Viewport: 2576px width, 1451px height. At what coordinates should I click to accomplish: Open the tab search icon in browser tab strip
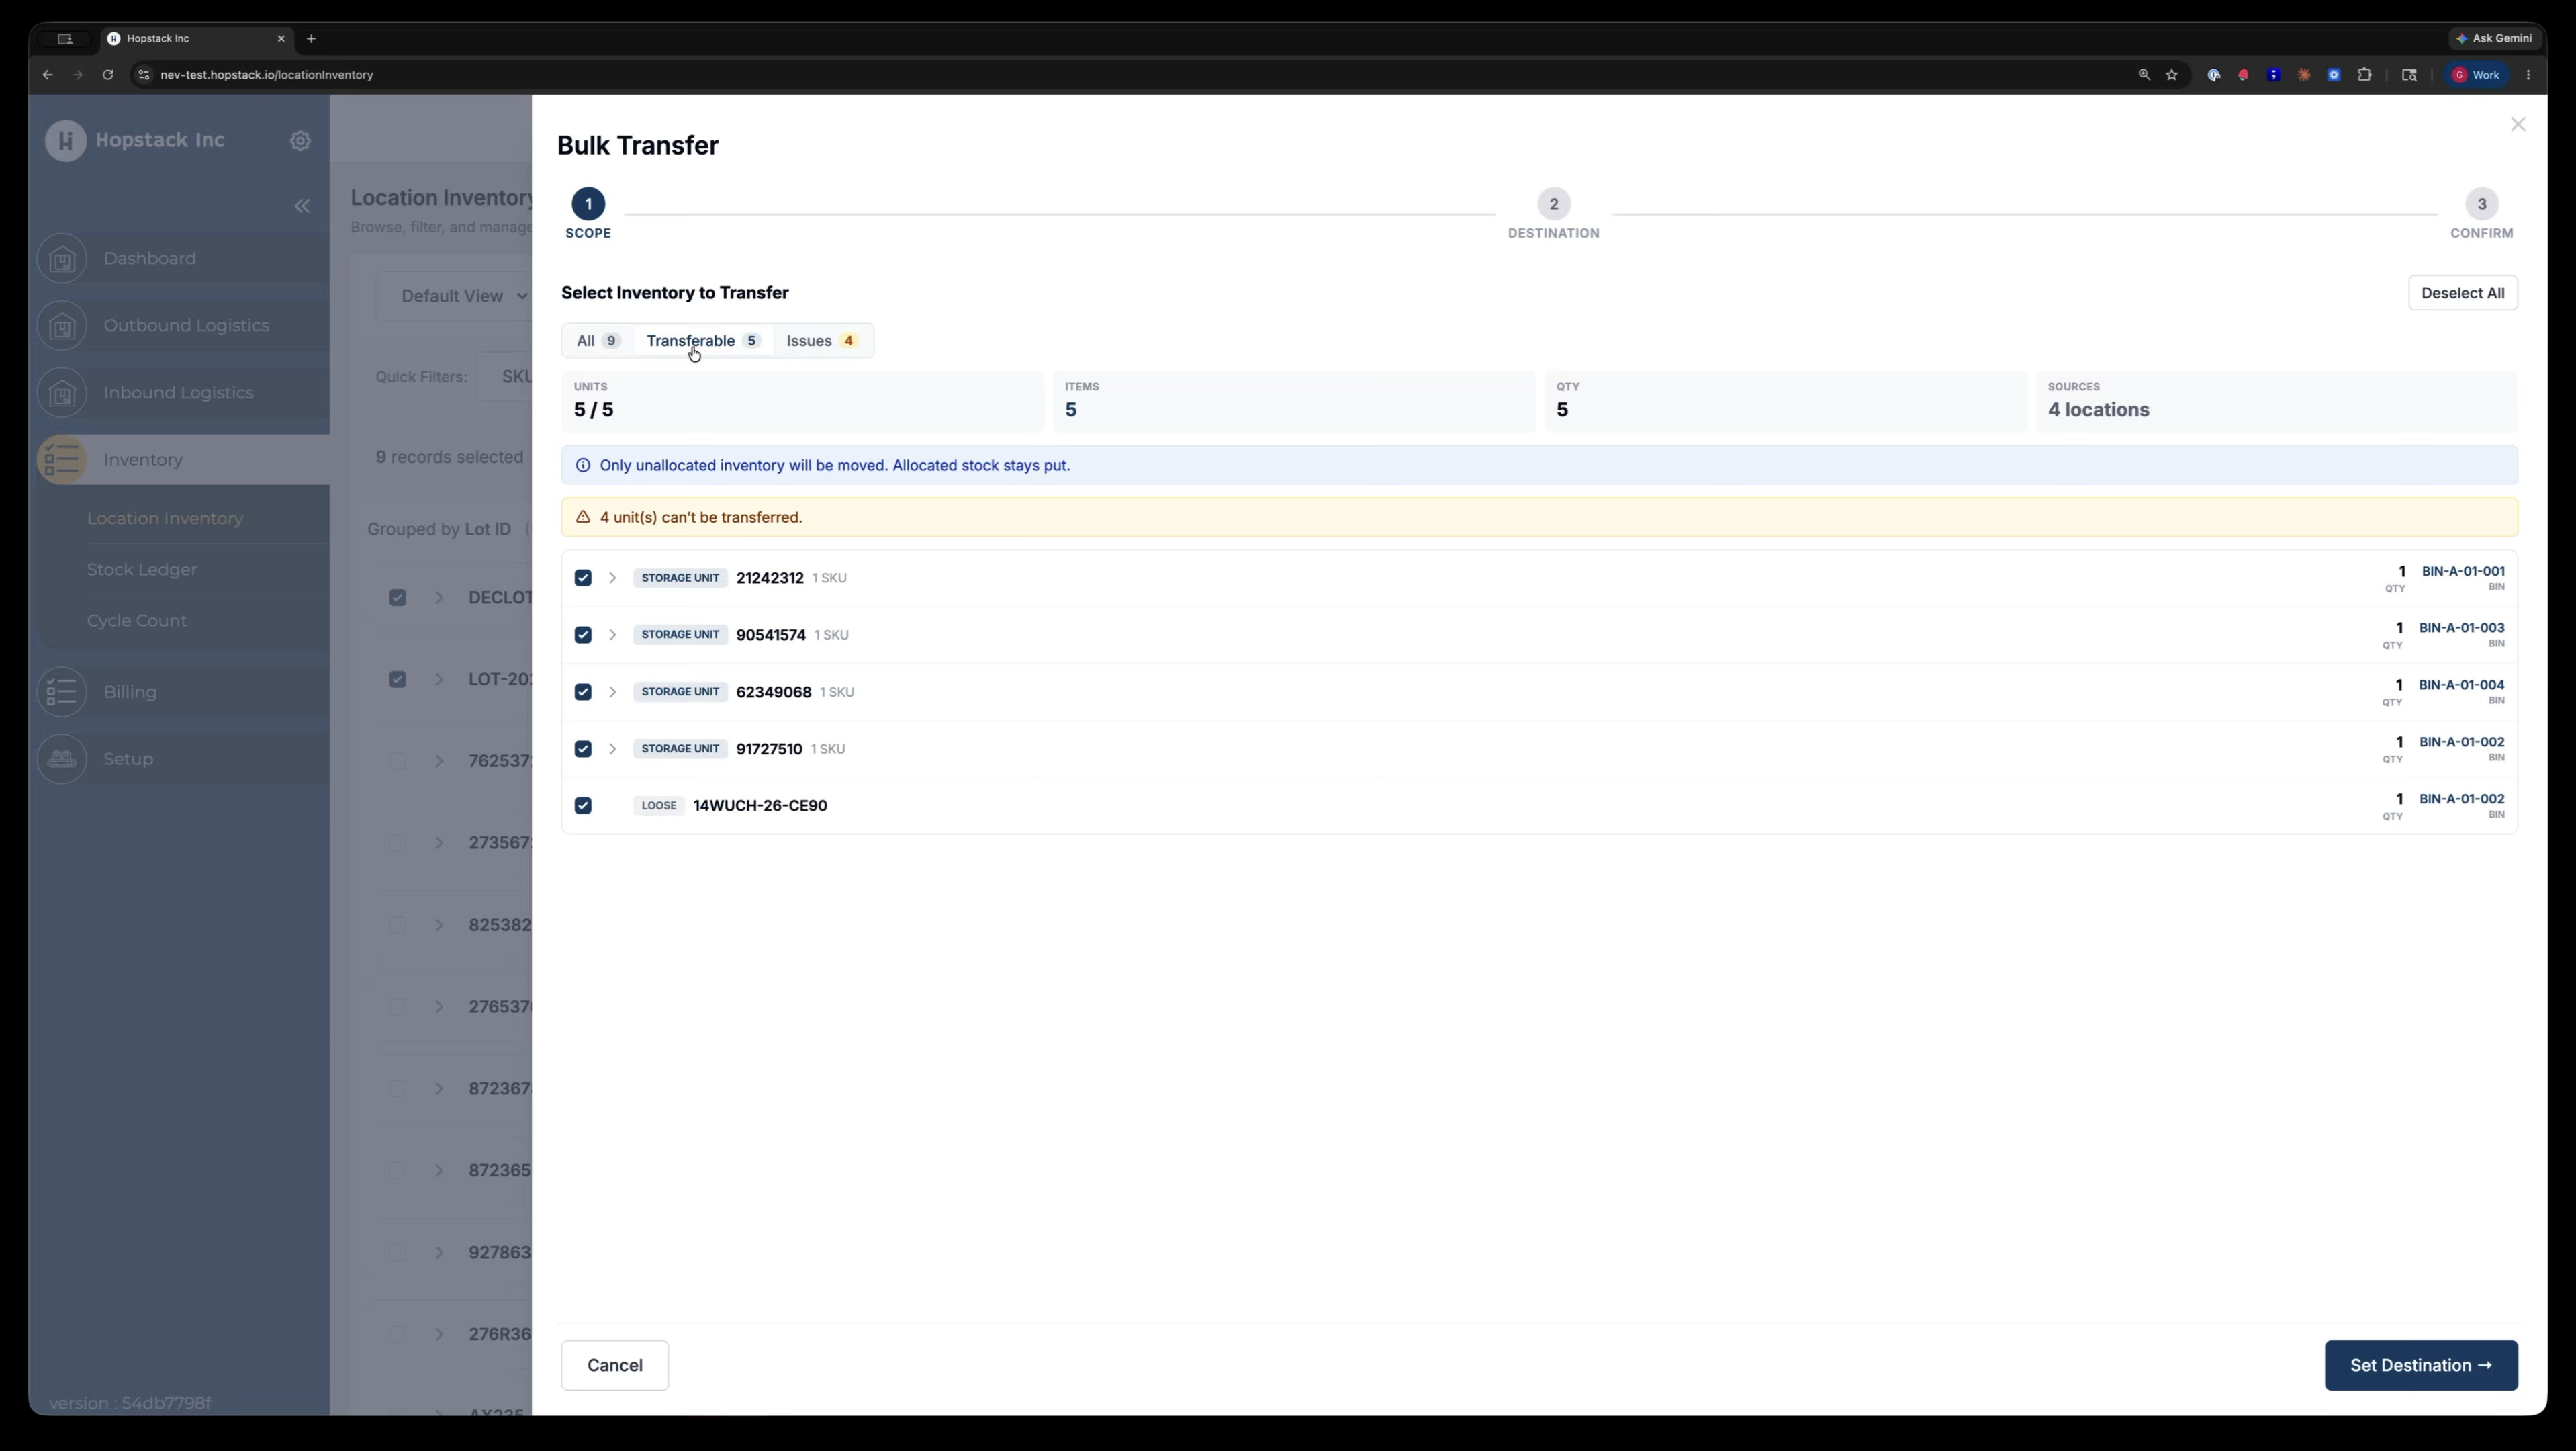(65, 39)
